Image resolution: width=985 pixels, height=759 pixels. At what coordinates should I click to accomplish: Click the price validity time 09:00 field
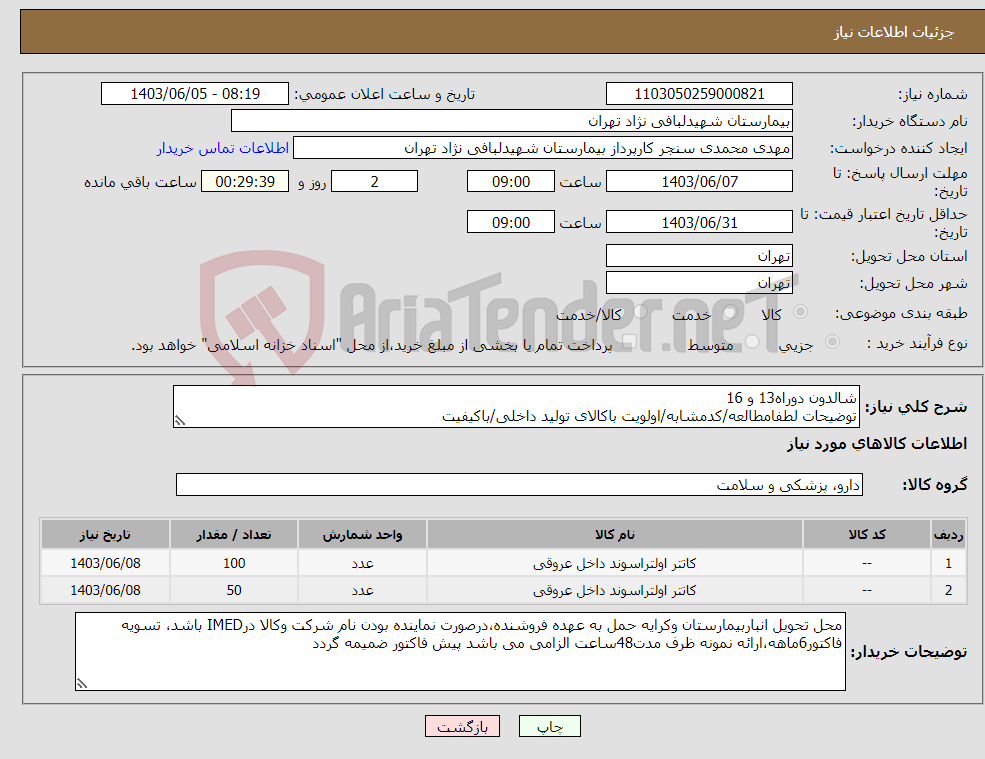point(511,222)
